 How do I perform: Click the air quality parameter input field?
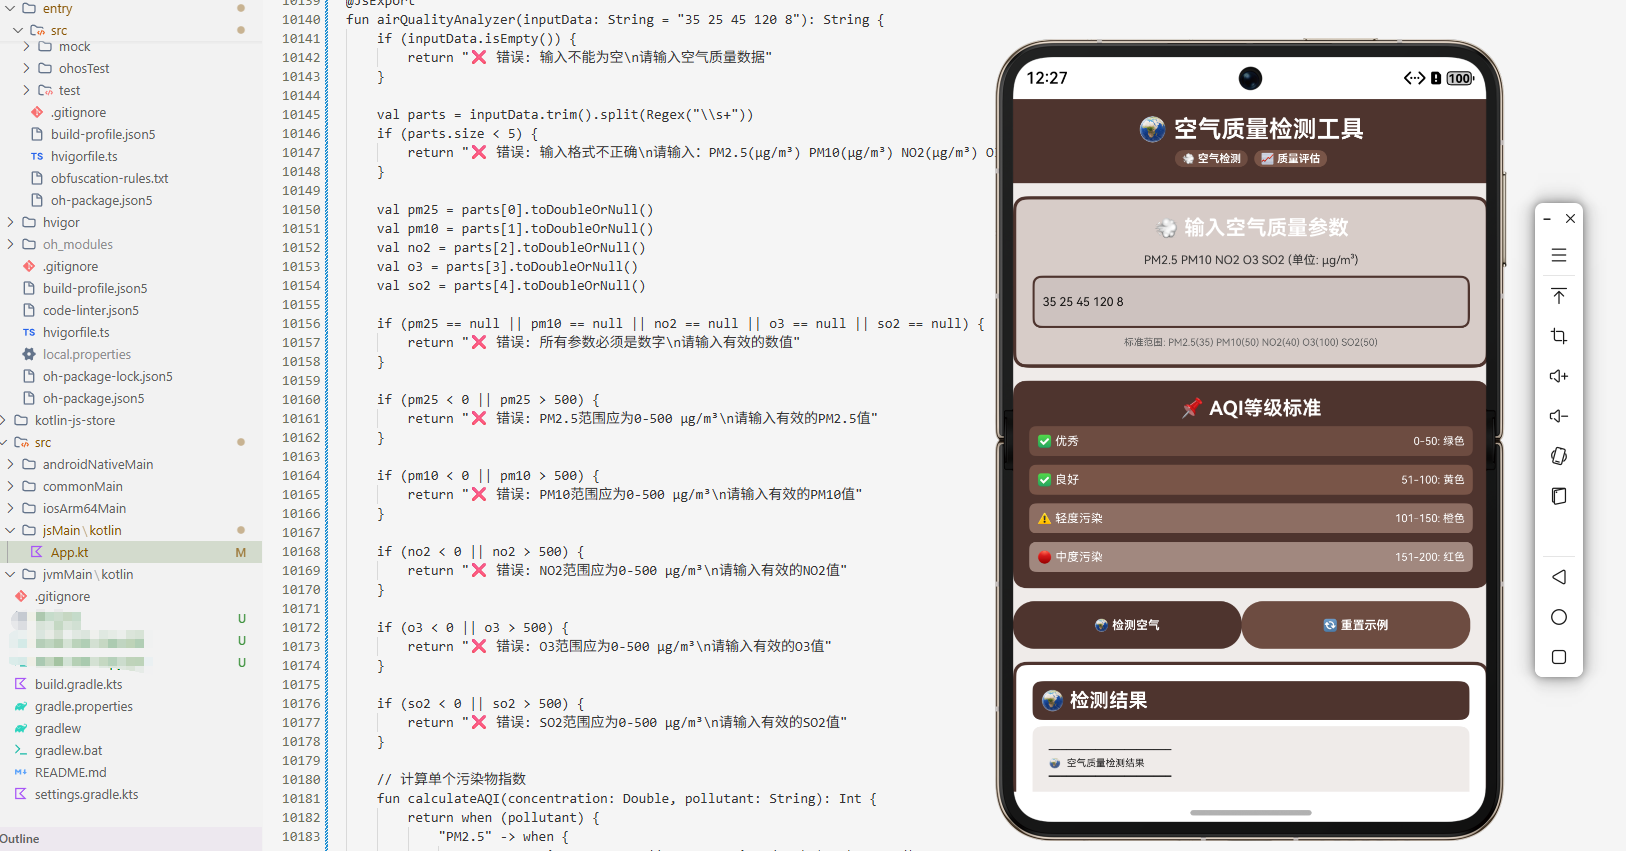[x=1250, y=302]
